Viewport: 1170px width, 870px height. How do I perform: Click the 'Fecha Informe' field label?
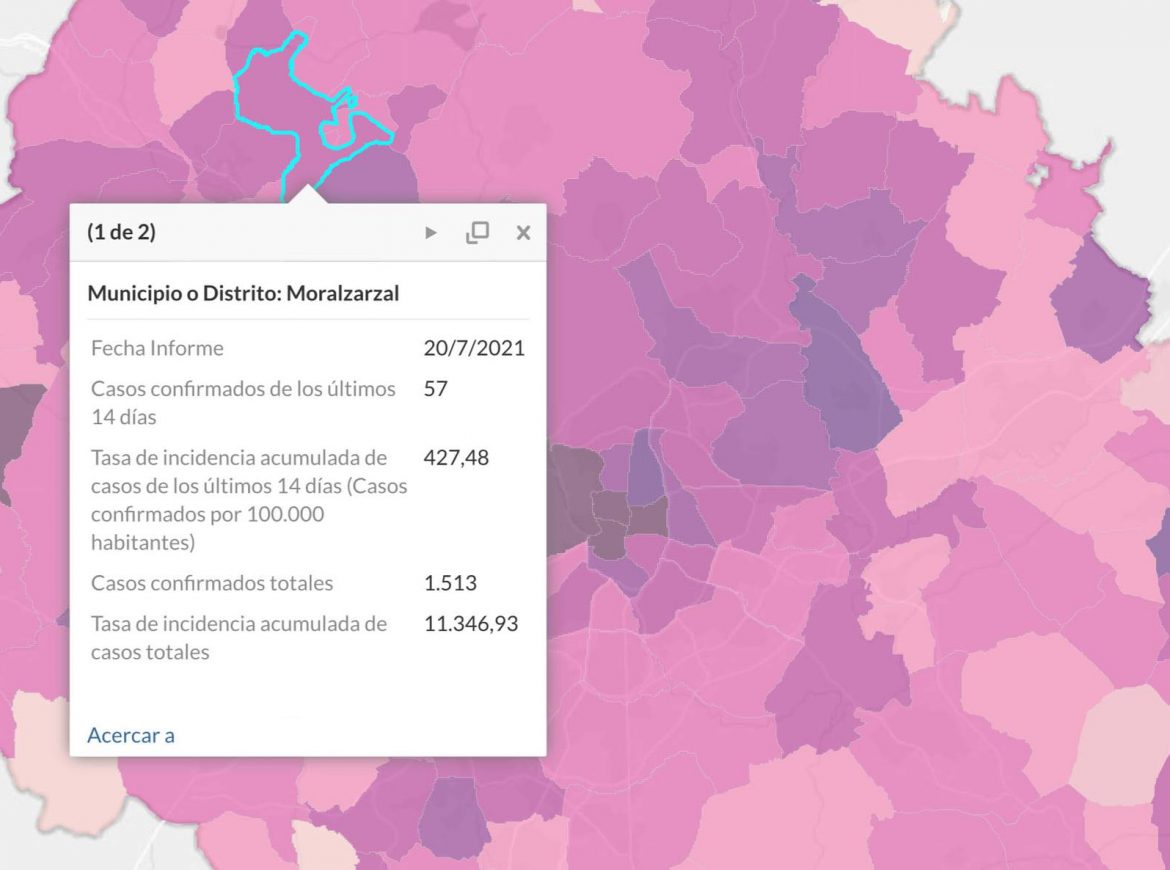click(x=157, y=348)
